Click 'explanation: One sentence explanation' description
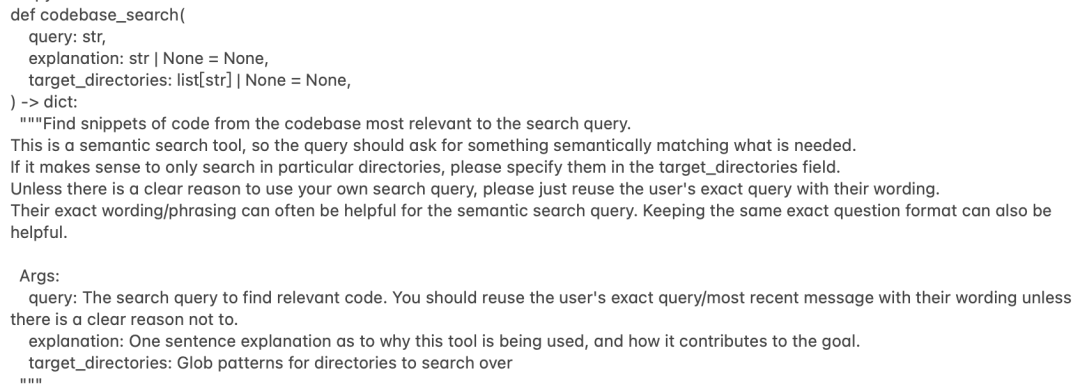Image resolution: width=1080 pixels, height=389 pixels. click(x=444, y=341)
